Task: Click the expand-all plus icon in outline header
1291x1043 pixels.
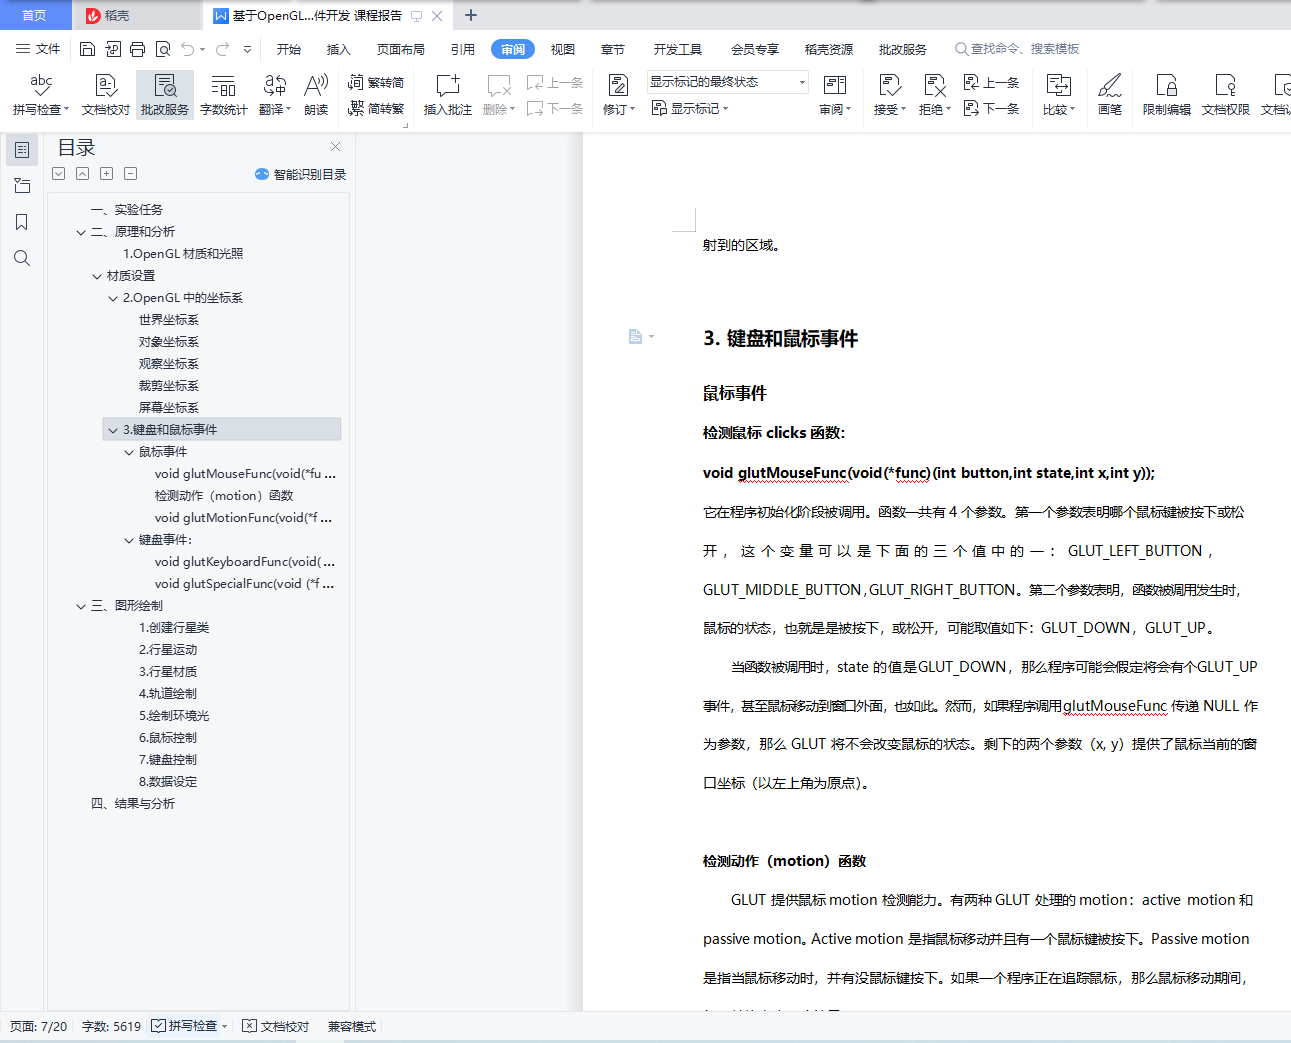Action: (x=107, y=174)
